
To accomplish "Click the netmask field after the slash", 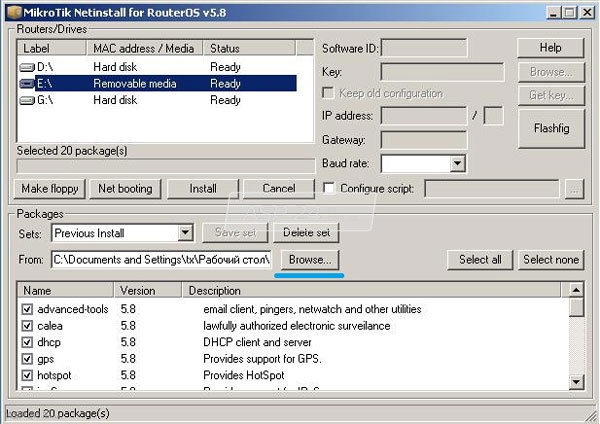I will [494, 116].
